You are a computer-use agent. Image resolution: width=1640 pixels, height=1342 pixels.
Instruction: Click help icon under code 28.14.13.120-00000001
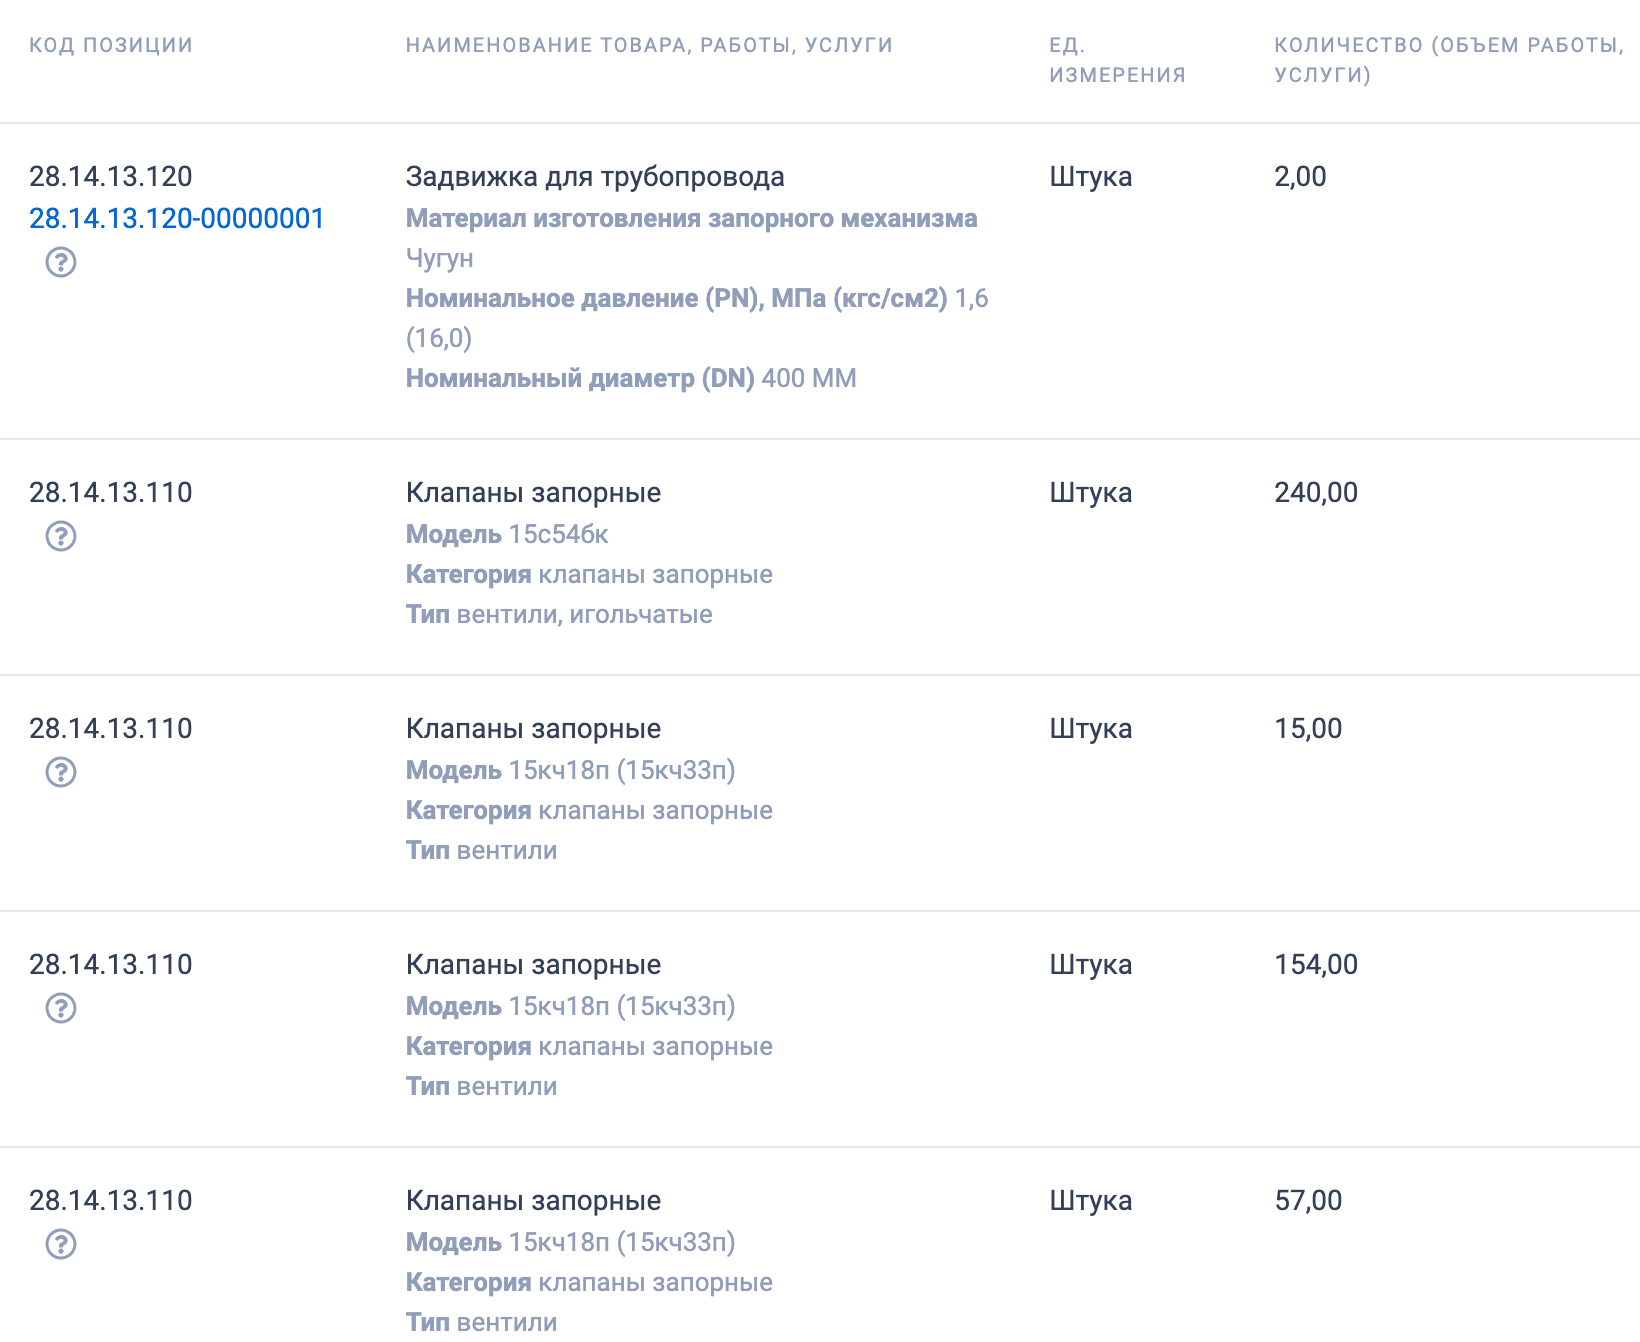[61, 262]
